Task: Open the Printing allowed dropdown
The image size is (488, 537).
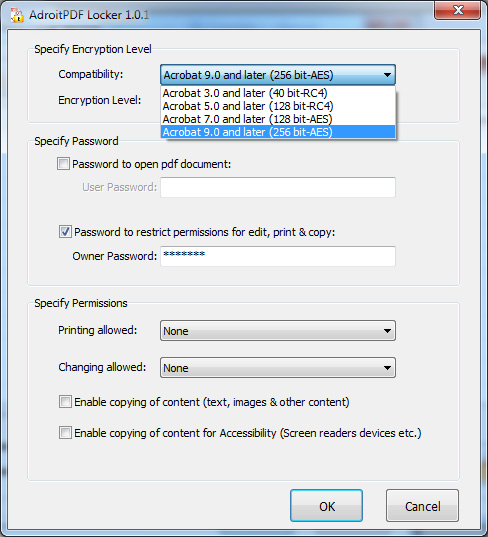Action: [278, 330]
